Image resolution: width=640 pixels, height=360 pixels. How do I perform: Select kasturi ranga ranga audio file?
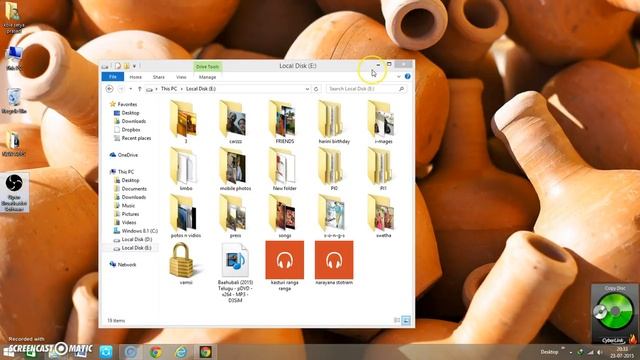click(284, 266)
